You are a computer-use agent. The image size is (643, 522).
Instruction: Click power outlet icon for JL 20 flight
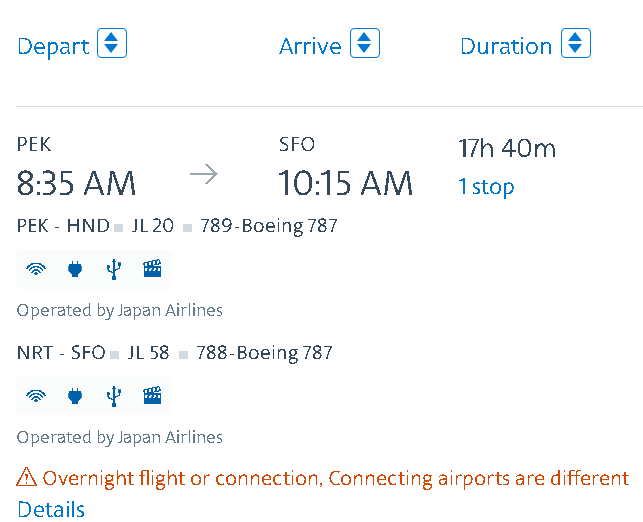(74, 268)
